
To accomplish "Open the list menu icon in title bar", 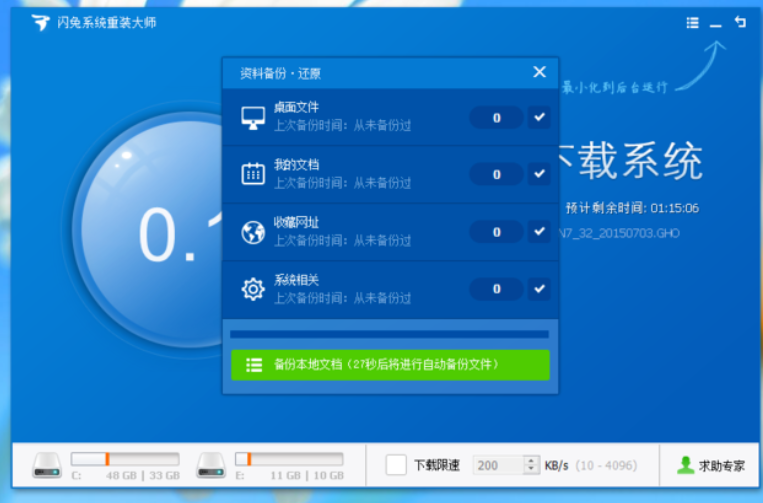I will click(x=693, y=23).
